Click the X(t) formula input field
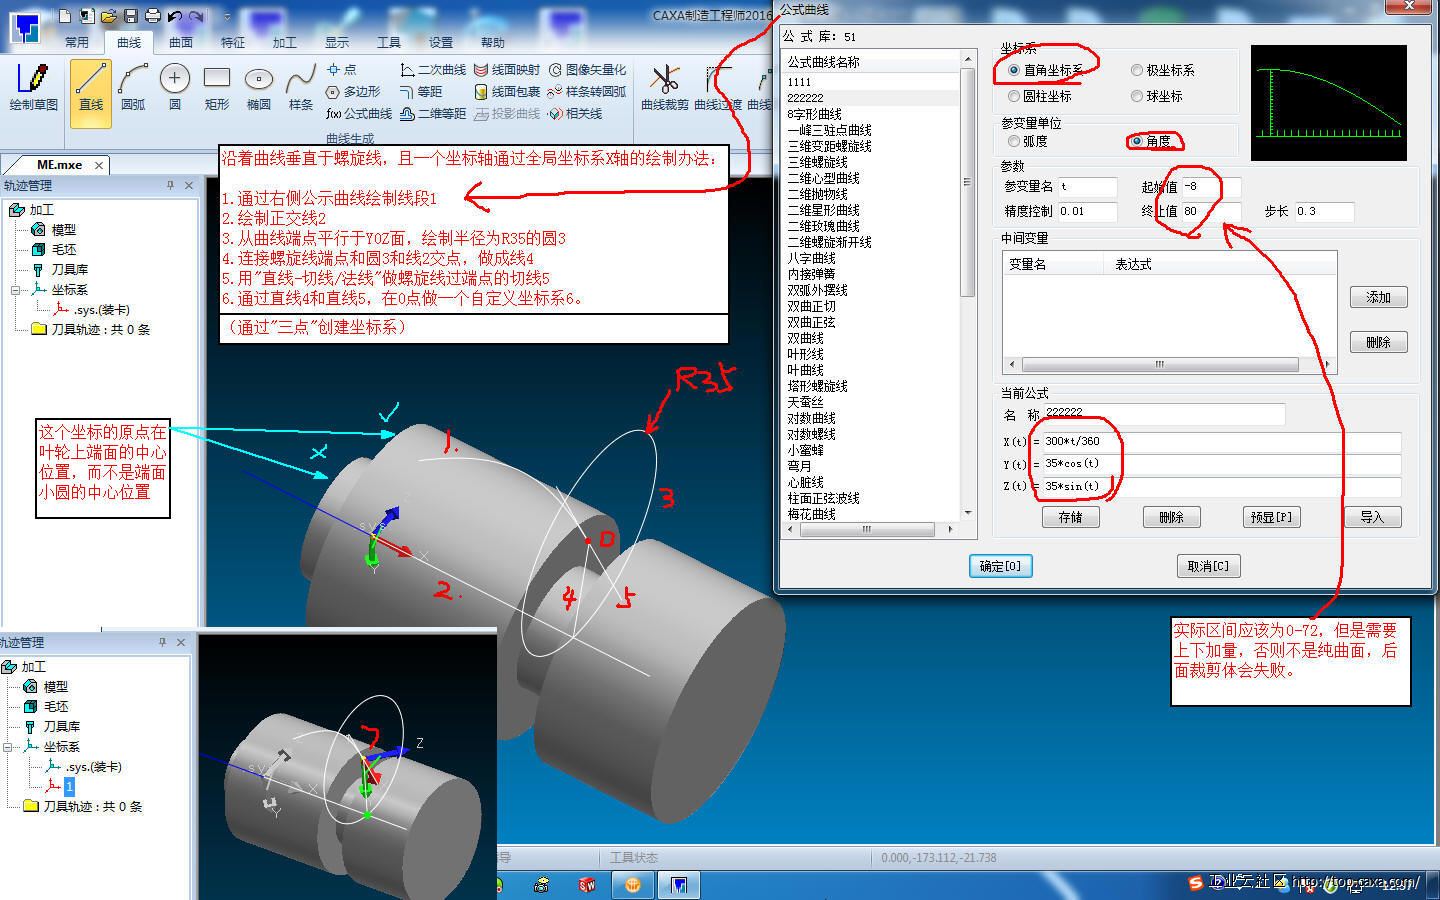The height and width of the screenshot is (900, 1440). tap(1221, 441)
